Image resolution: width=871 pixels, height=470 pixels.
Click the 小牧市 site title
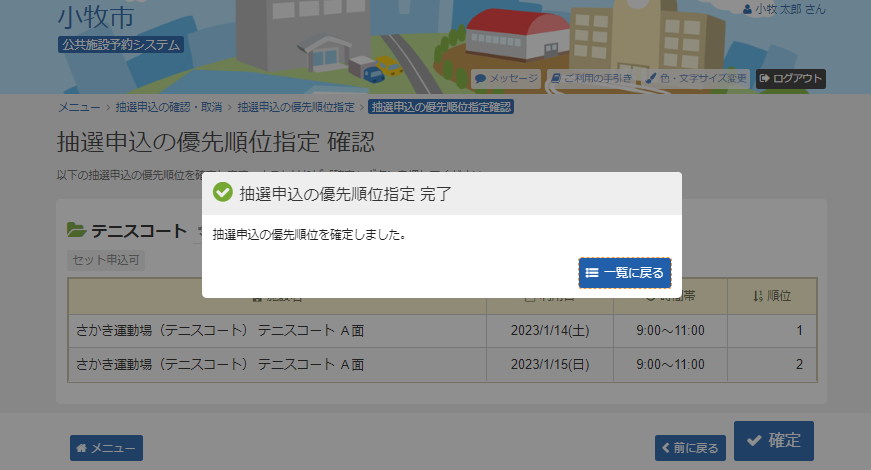pos(95,17)
